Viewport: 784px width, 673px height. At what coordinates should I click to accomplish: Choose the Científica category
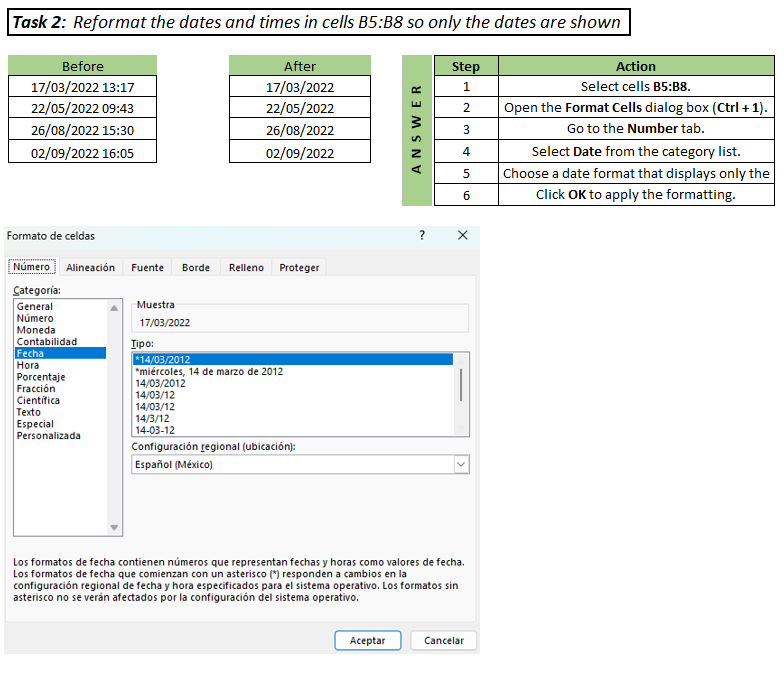point(60,400)
